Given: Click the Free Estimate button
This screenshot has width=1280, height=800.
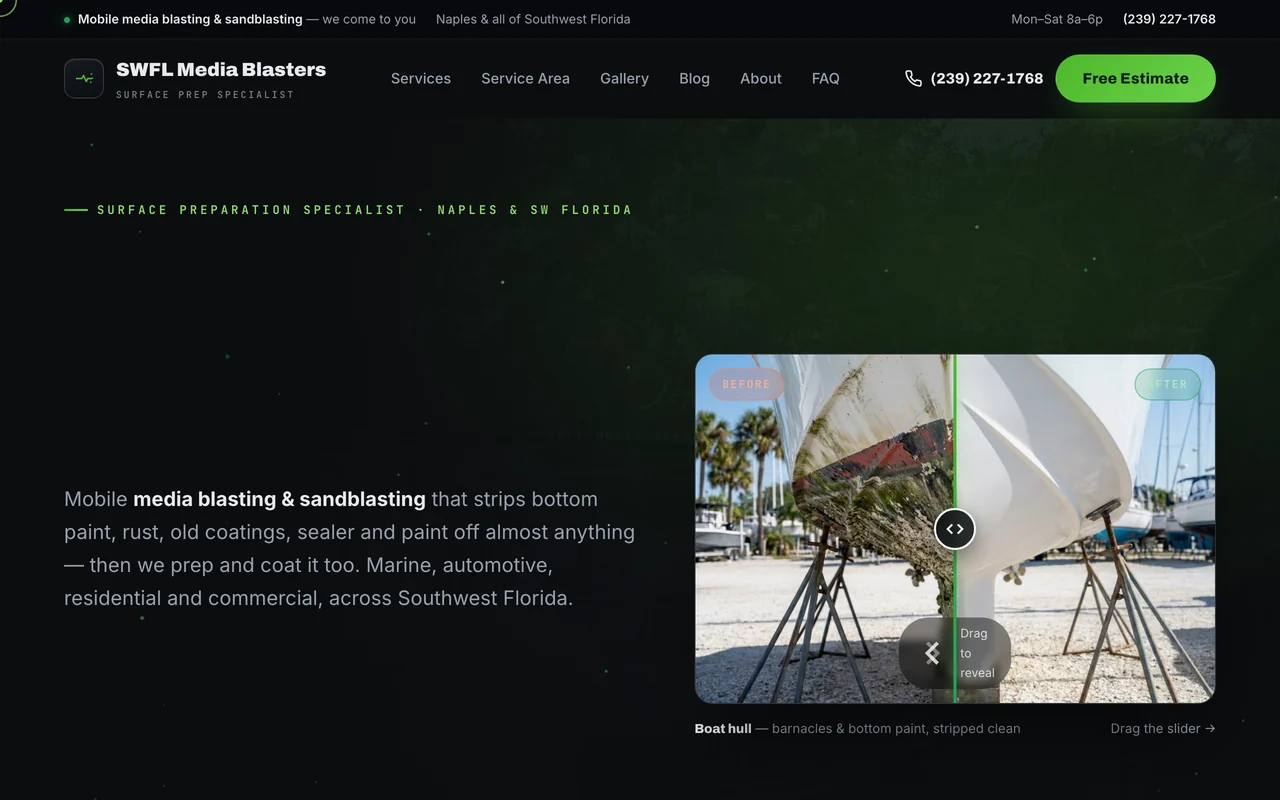Looking at the screenshot, I should tap(1135, 78).
